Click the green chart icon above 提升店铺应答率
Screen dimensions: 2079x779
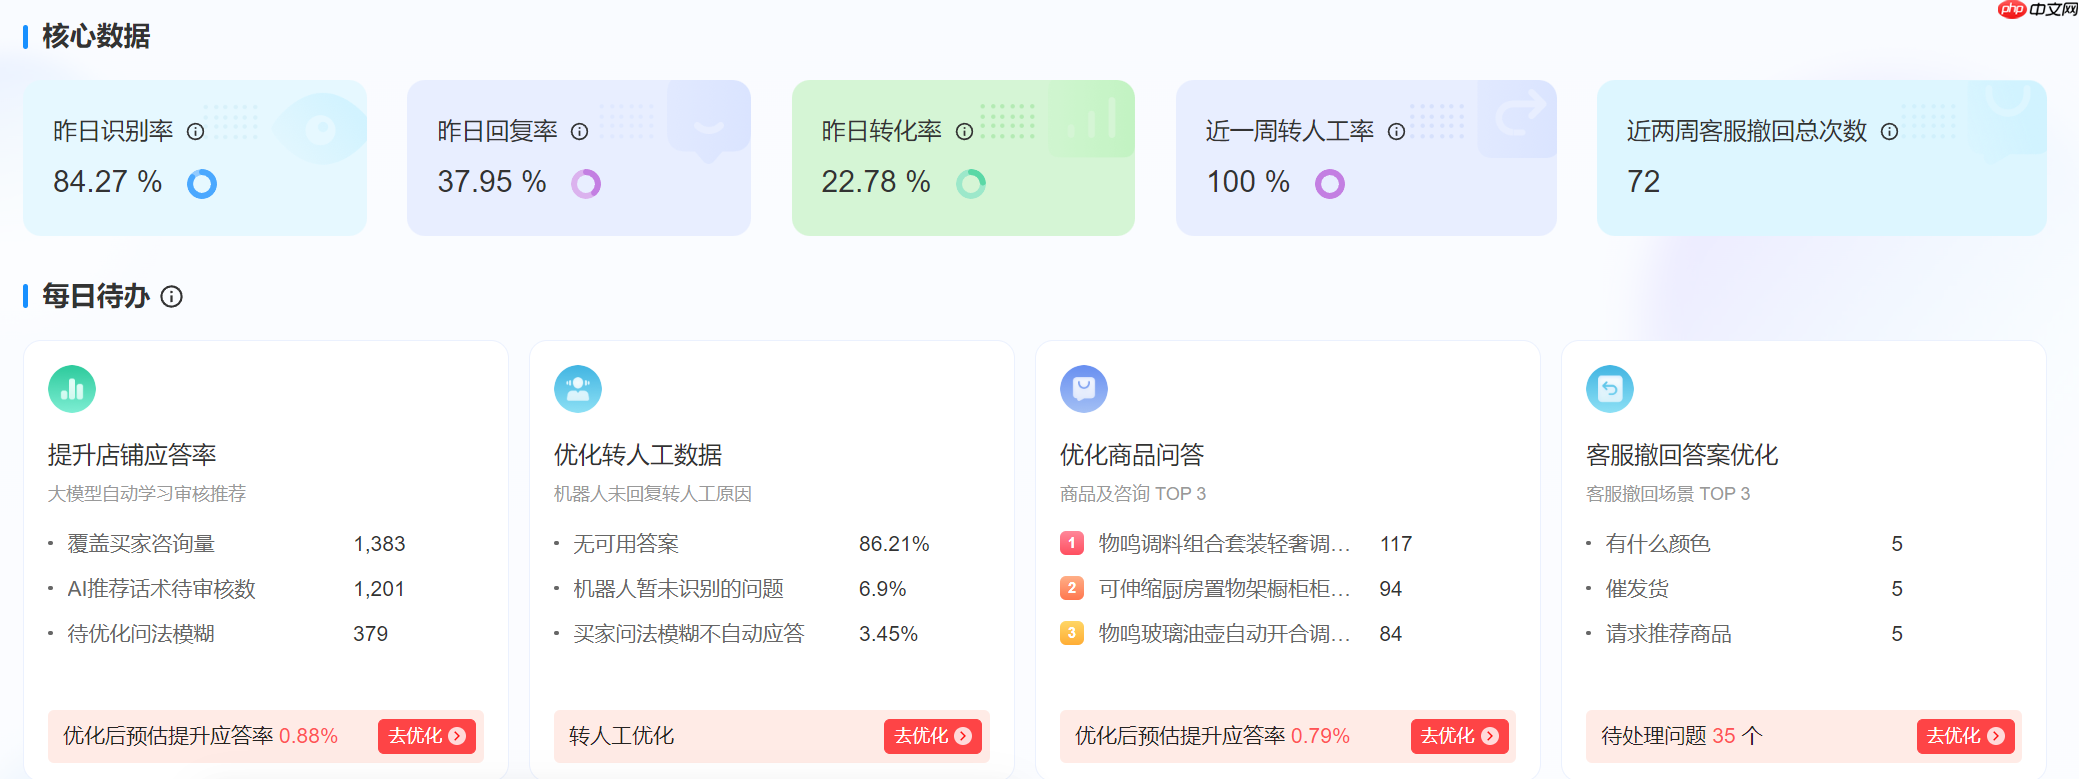point(72,389)
